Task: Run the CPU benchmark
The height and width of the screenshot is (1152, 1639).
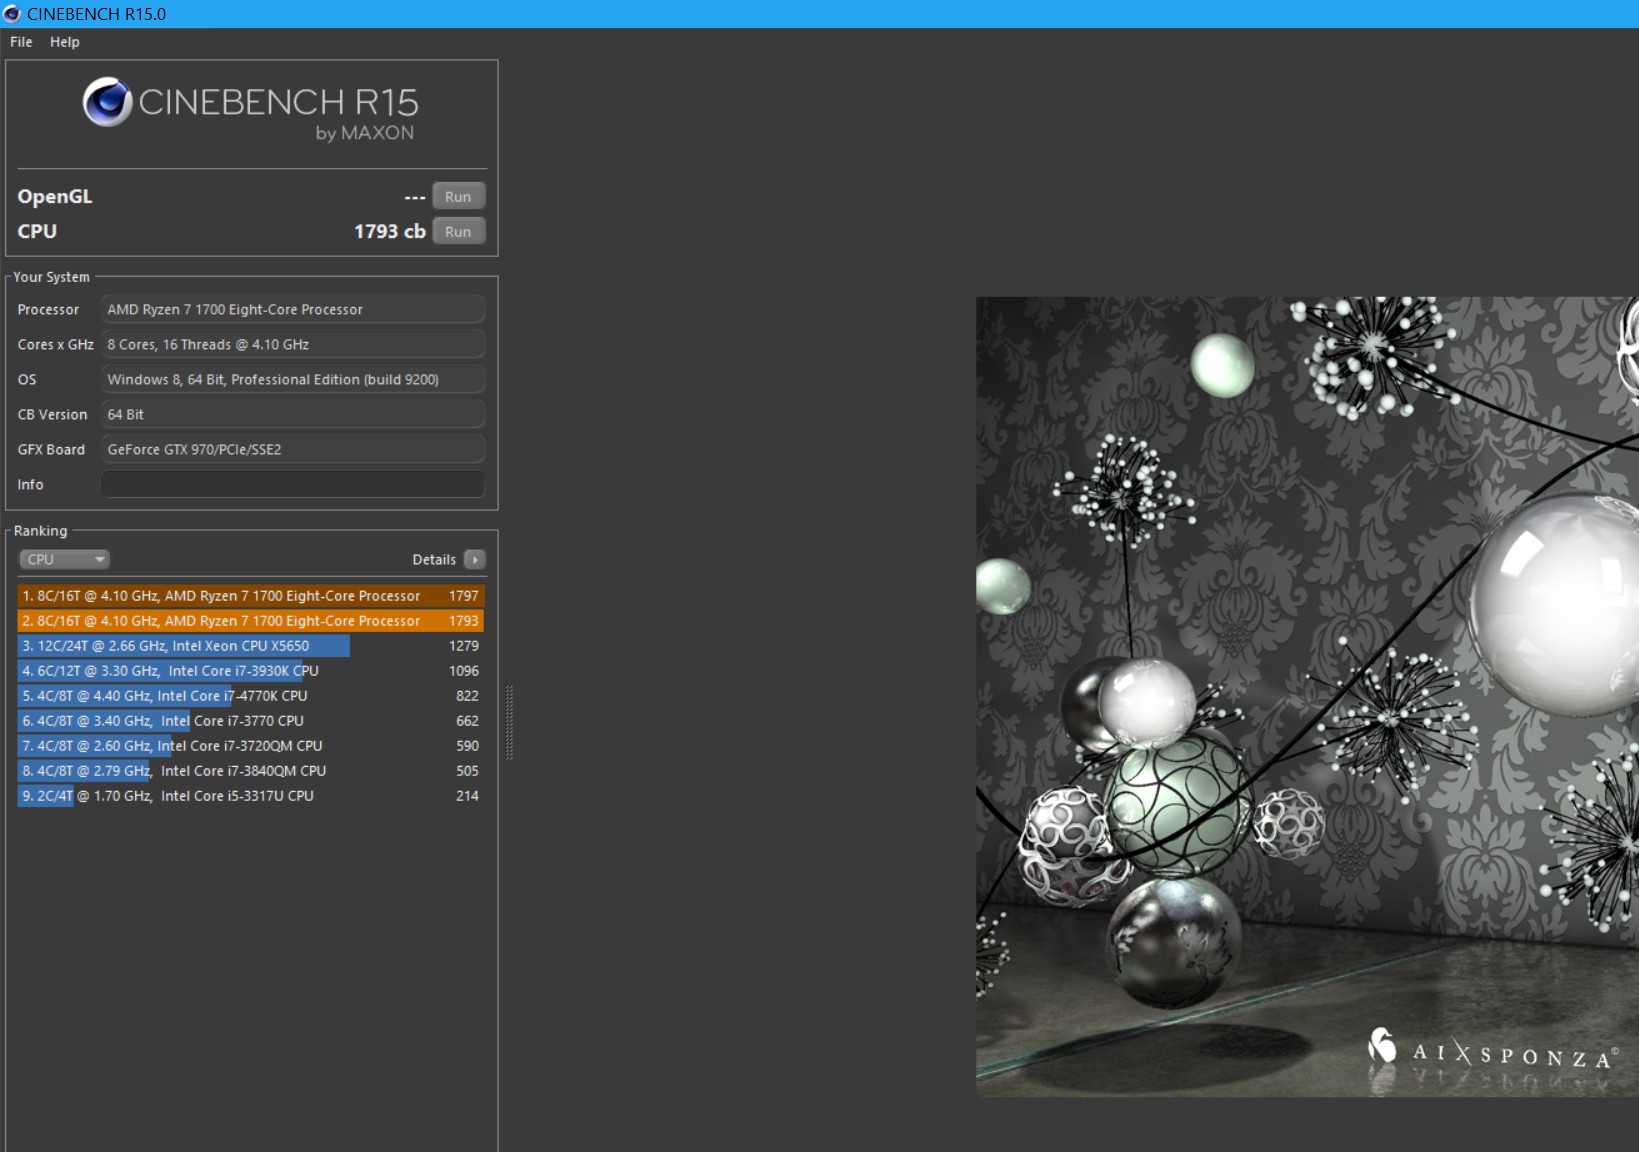Action: coord(458,232)
